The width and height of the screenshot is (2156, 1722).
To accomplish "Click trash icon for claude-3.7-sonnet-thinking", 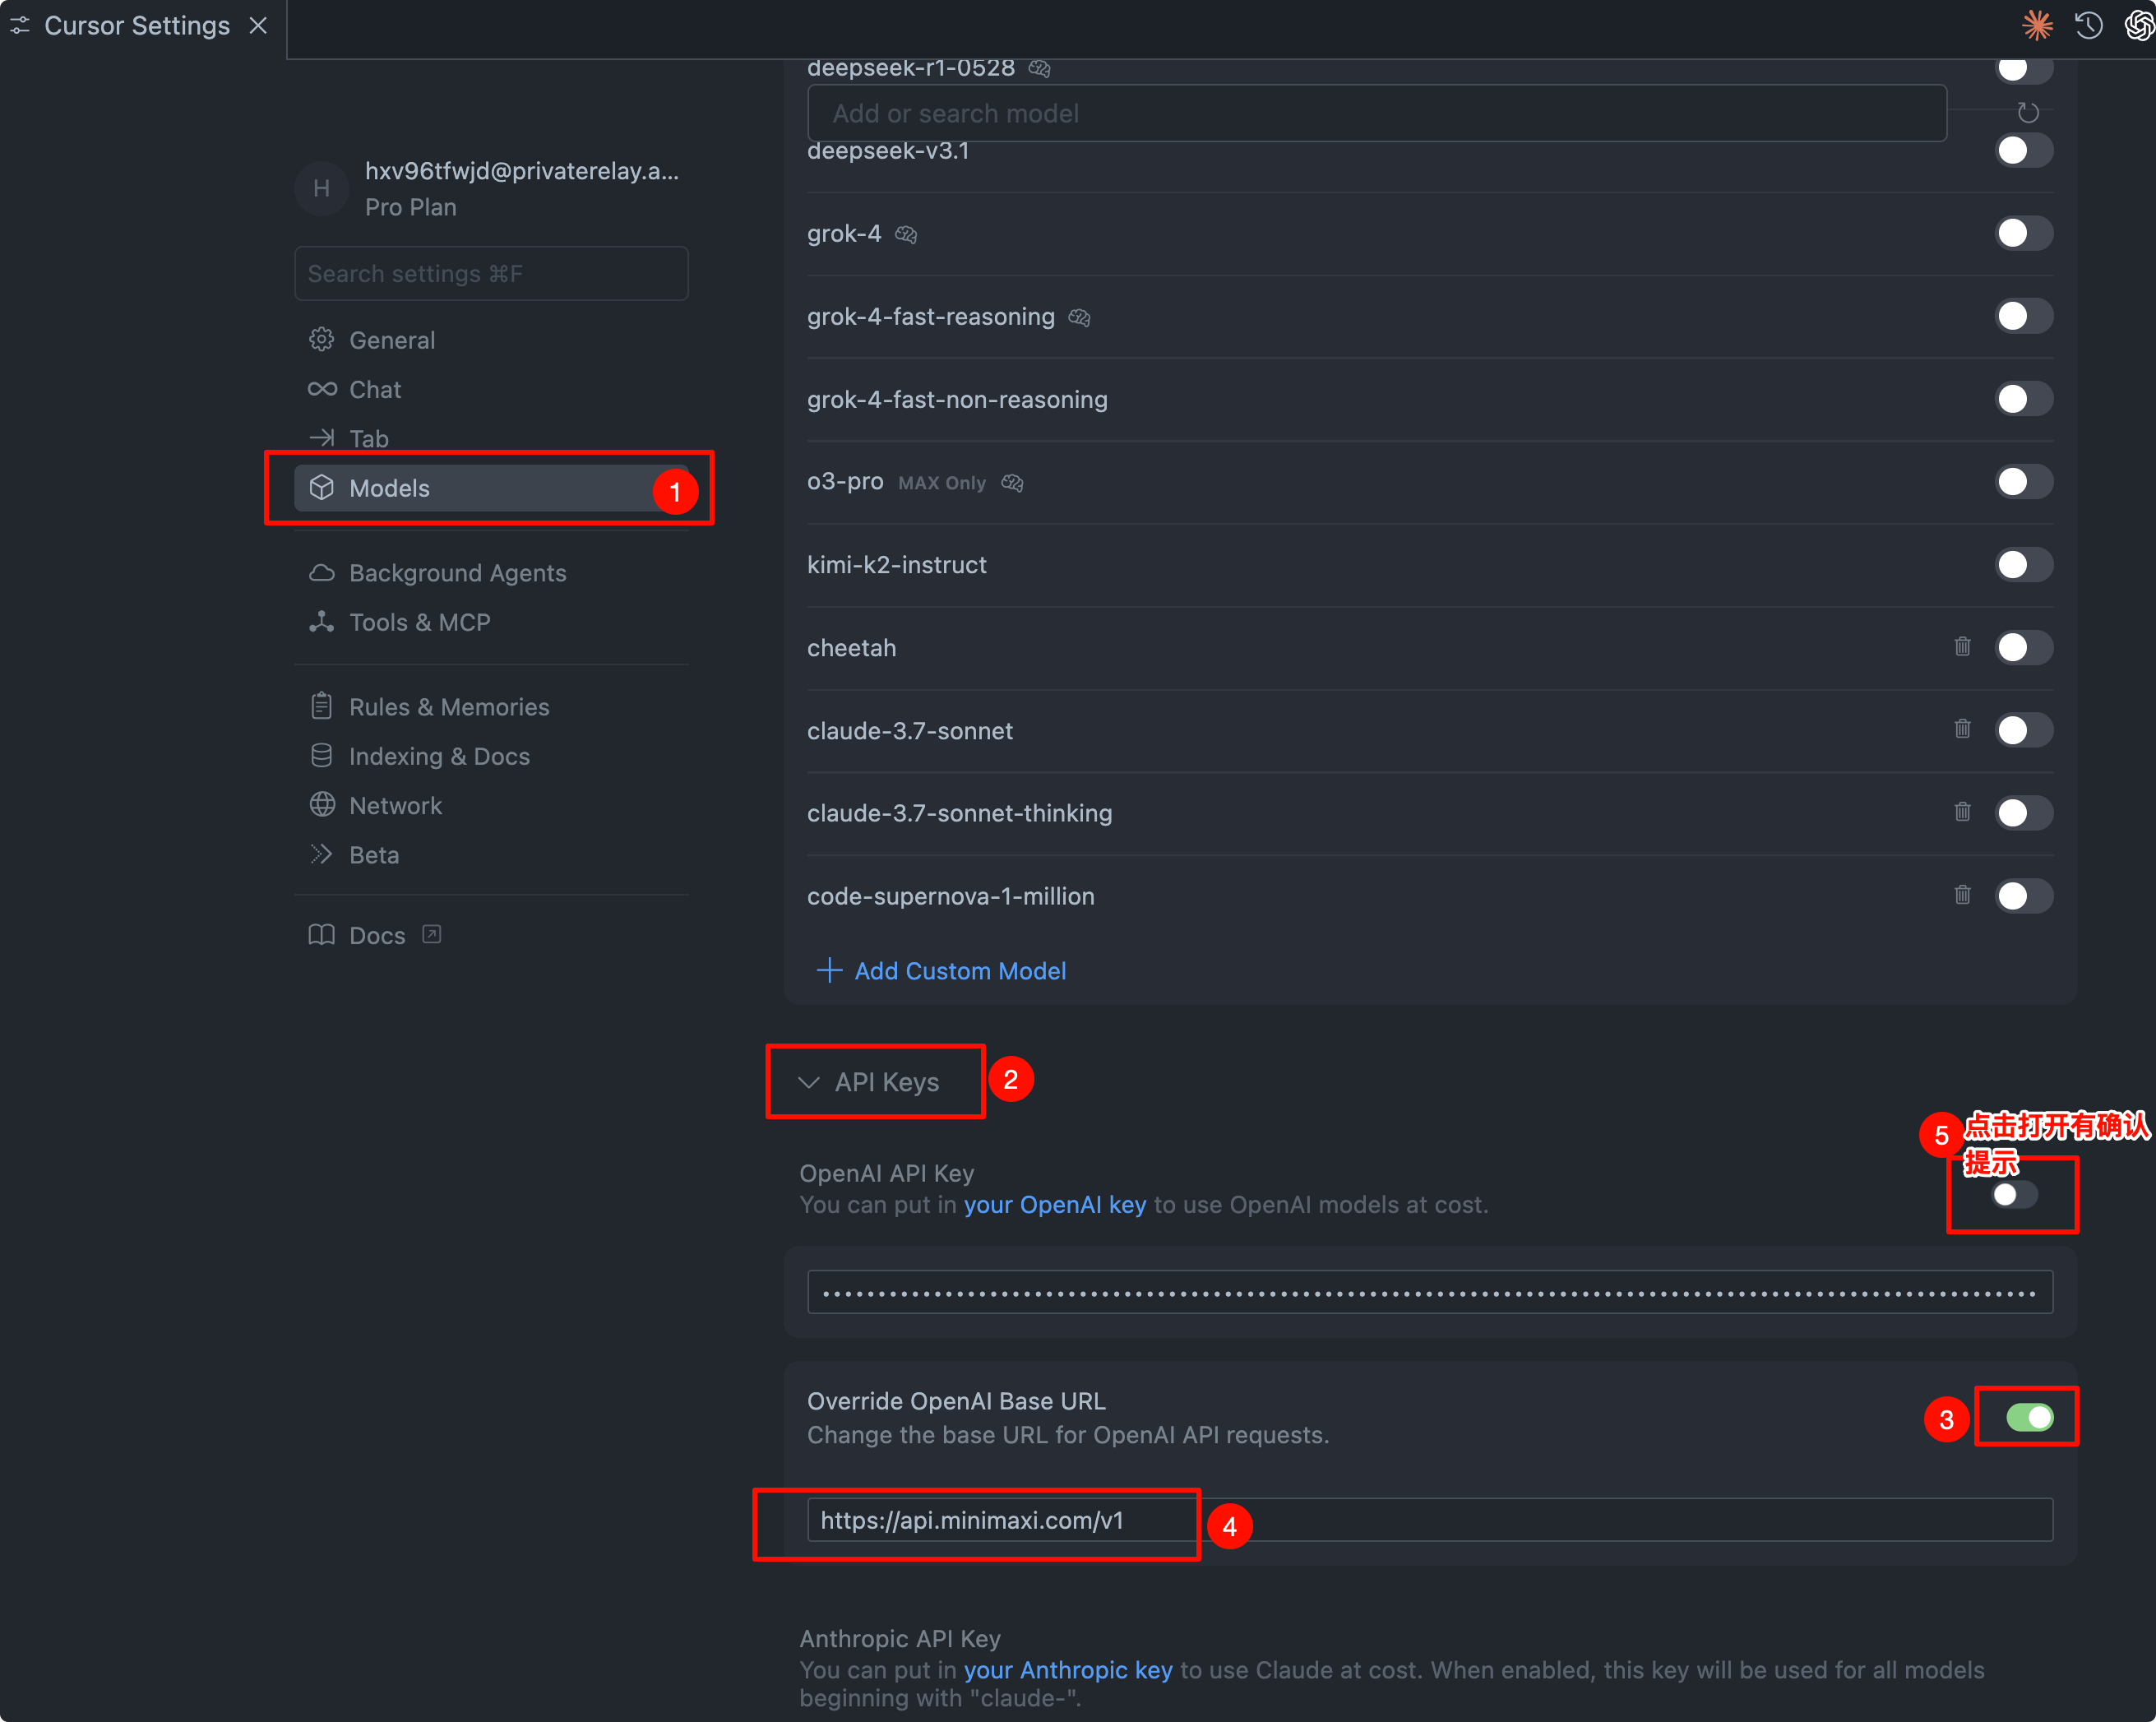I will pos(1962,812).
